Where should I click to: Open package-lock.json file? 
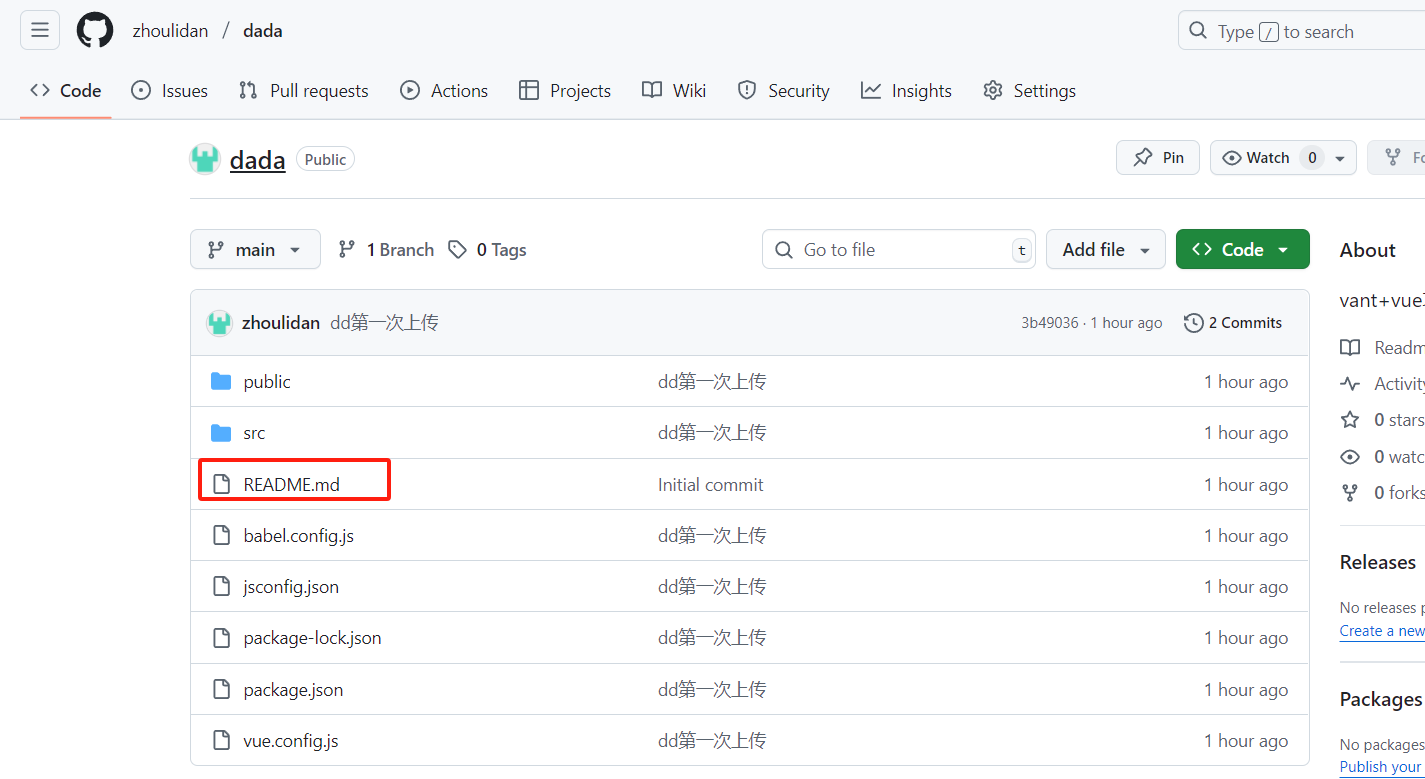312,638
